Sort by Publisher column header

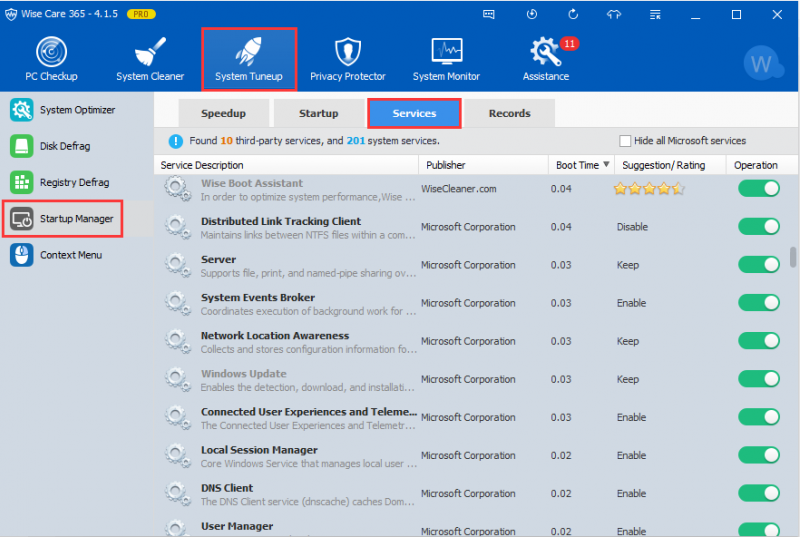click(483, 165)
